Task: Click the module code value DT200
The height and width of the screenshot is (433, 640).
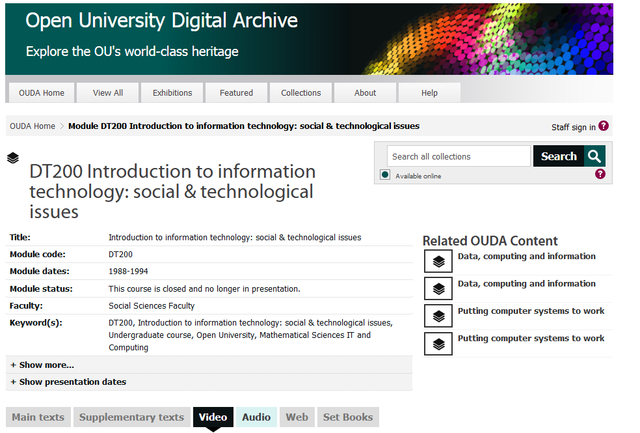Action: tap(120, 254)
